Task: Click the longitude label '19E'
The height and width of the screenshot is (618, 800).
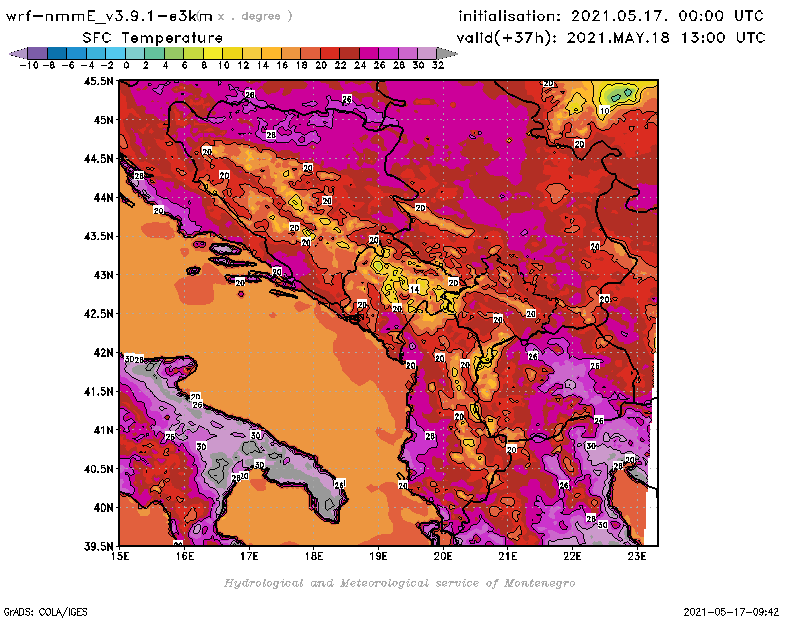Action: (378, 556)
